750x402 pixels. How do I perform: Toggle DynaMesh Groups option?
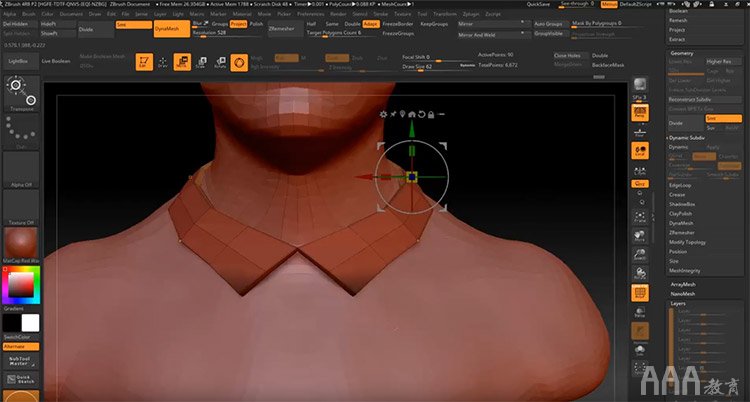pyautogui.click(x=220, y=23)
